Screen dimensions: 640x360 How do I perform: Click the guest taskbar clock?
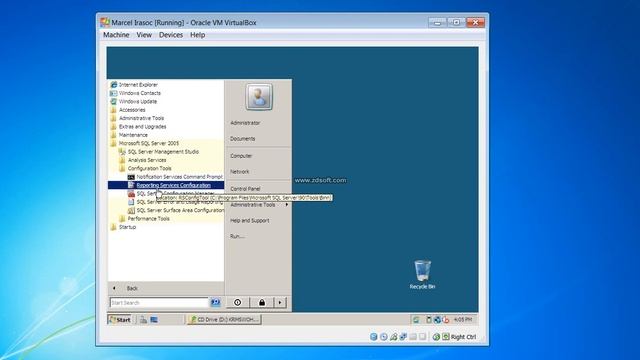click(x=463, y=320)
